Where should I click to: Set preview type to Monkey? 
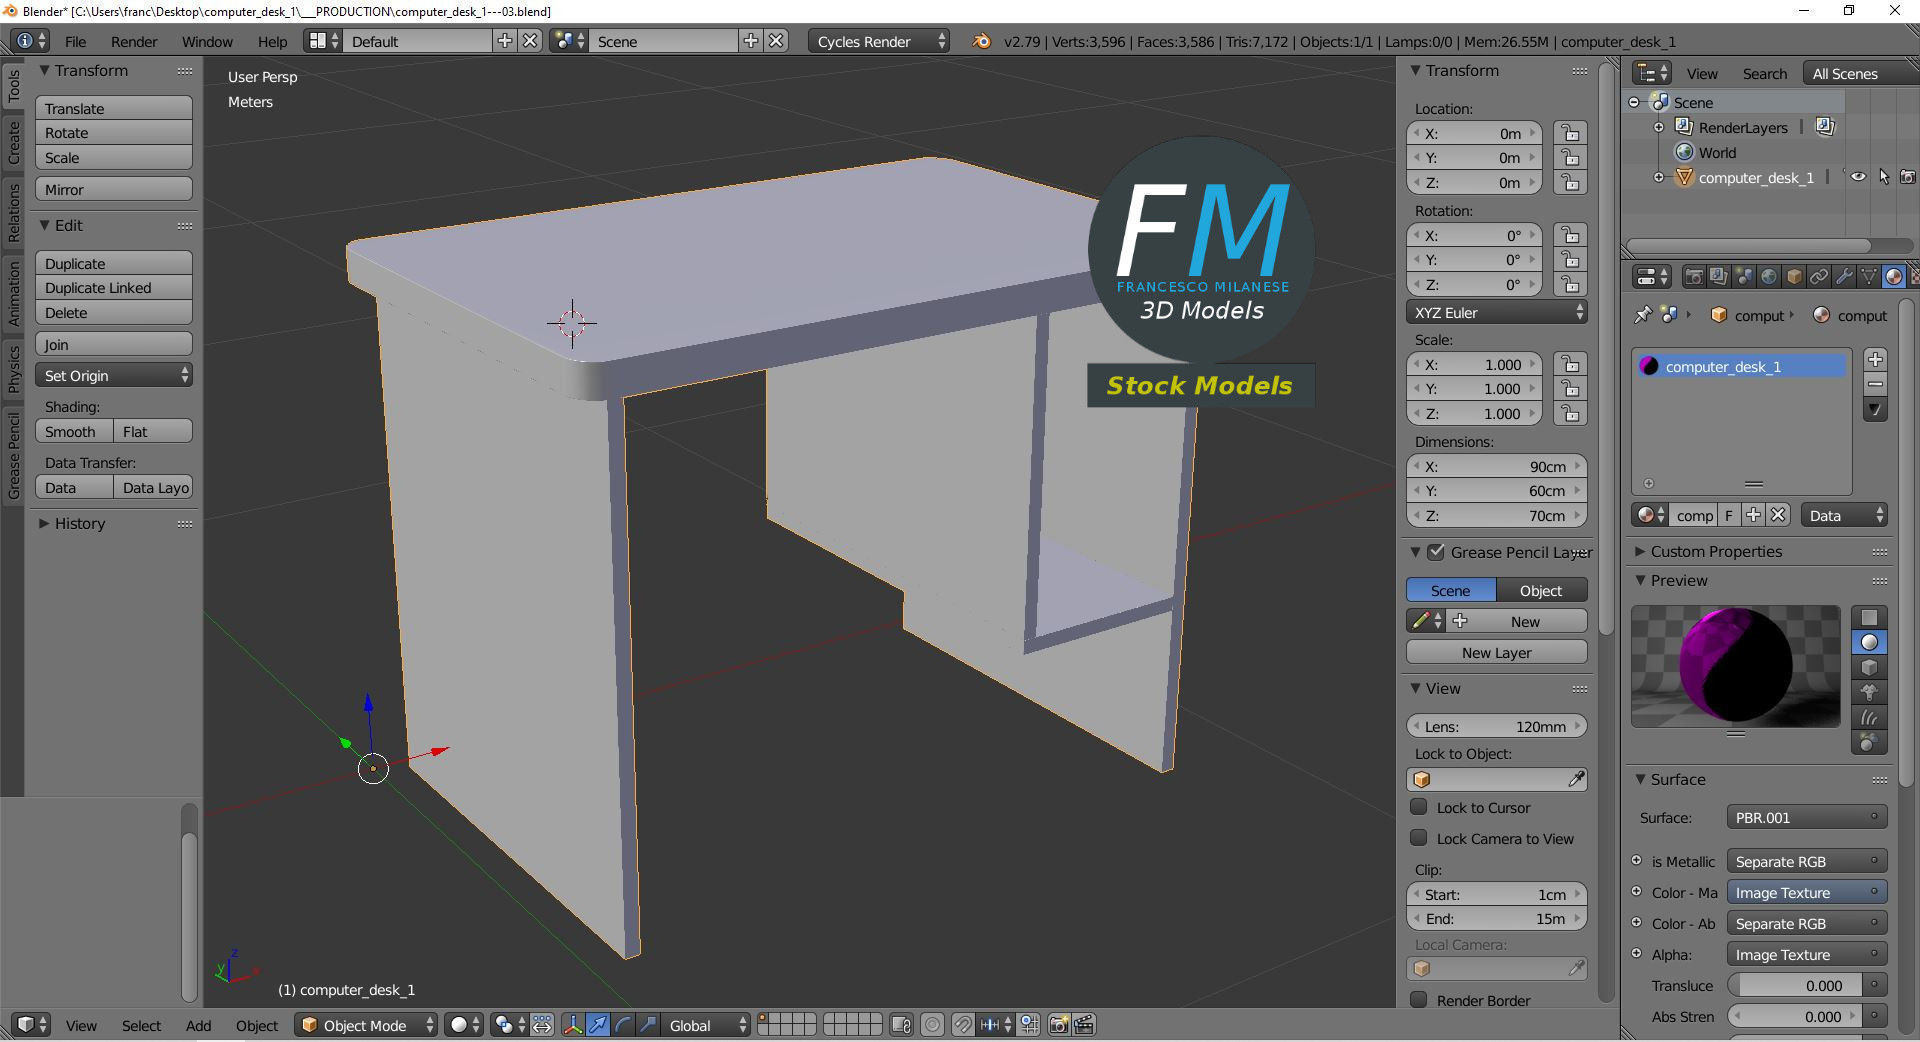[1869, 692]
